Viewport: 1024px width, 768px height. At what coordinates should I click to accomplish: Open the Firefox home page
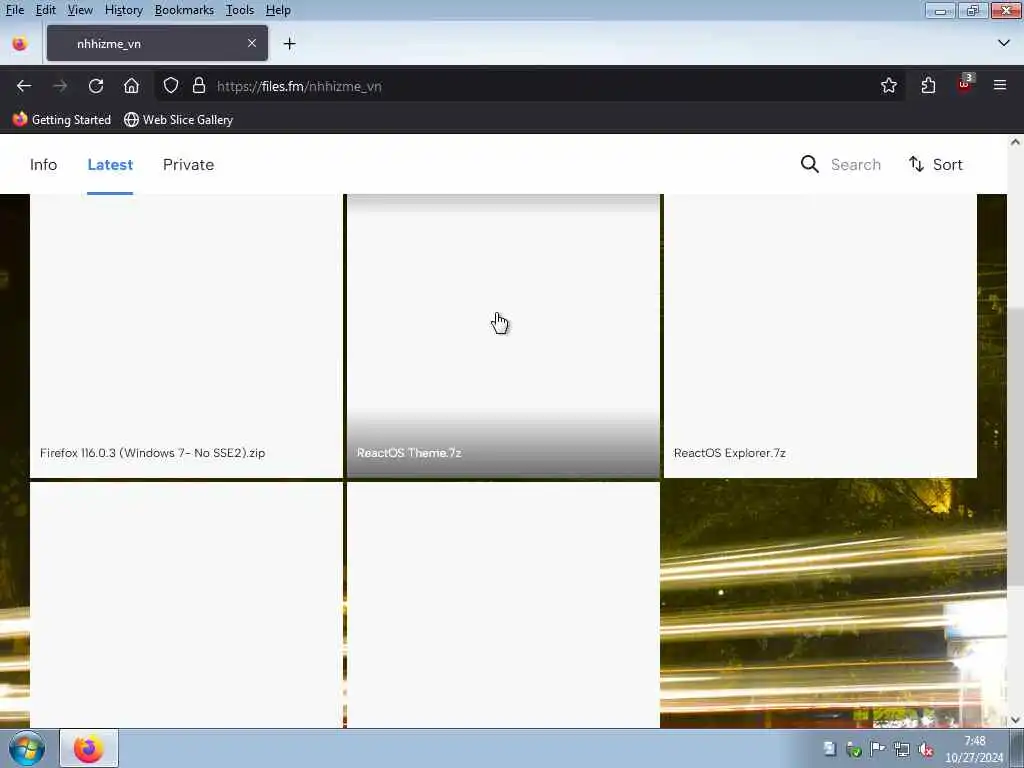pos(131,86)
